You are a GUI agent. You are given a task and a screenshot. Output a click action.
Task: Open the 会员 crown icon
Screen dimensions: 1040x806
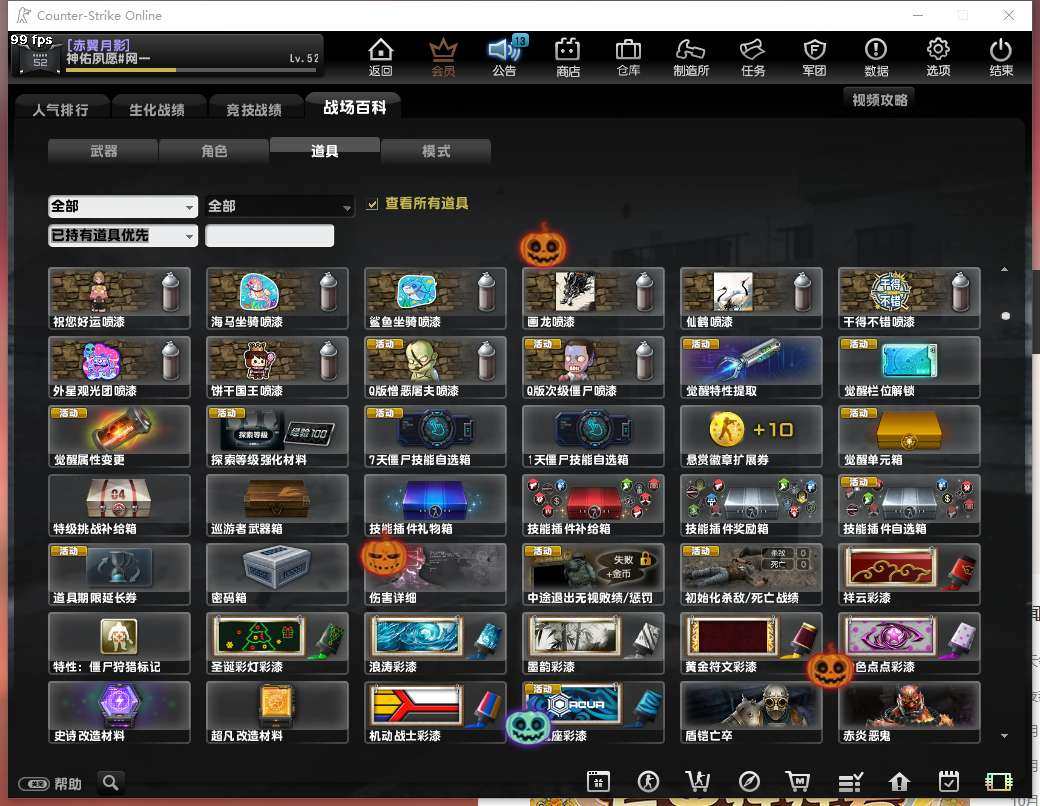pos(443,57)
